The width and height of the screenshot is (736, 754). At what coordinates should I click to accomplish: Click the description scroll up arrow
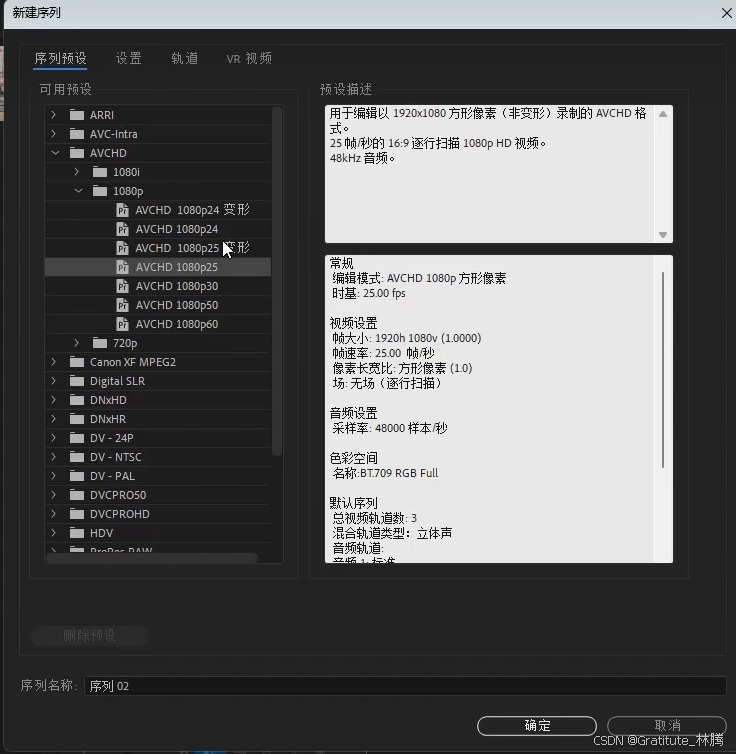click(x=663, y=114)
